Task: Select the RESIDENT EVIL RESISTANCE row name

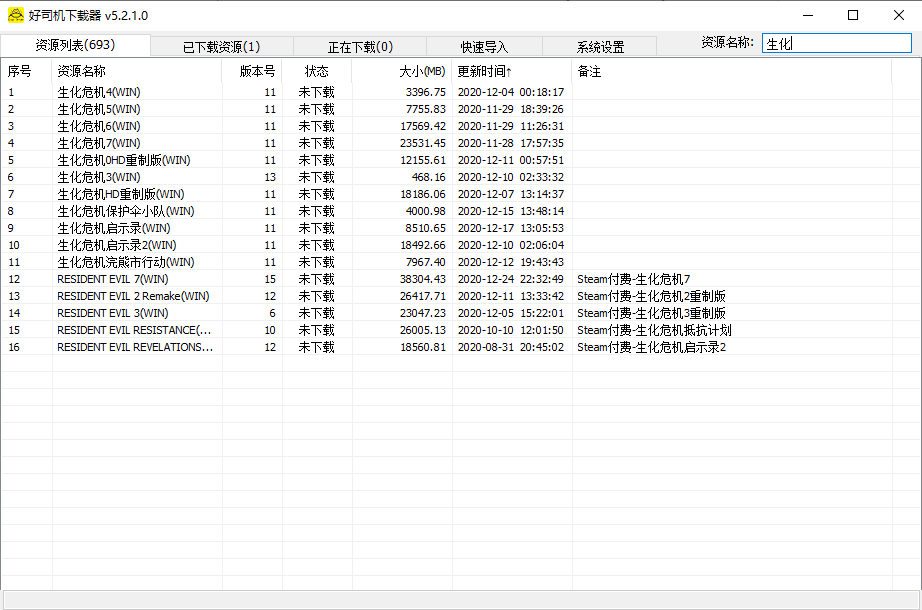Action: pyautogui.click(x=134, y=331)
